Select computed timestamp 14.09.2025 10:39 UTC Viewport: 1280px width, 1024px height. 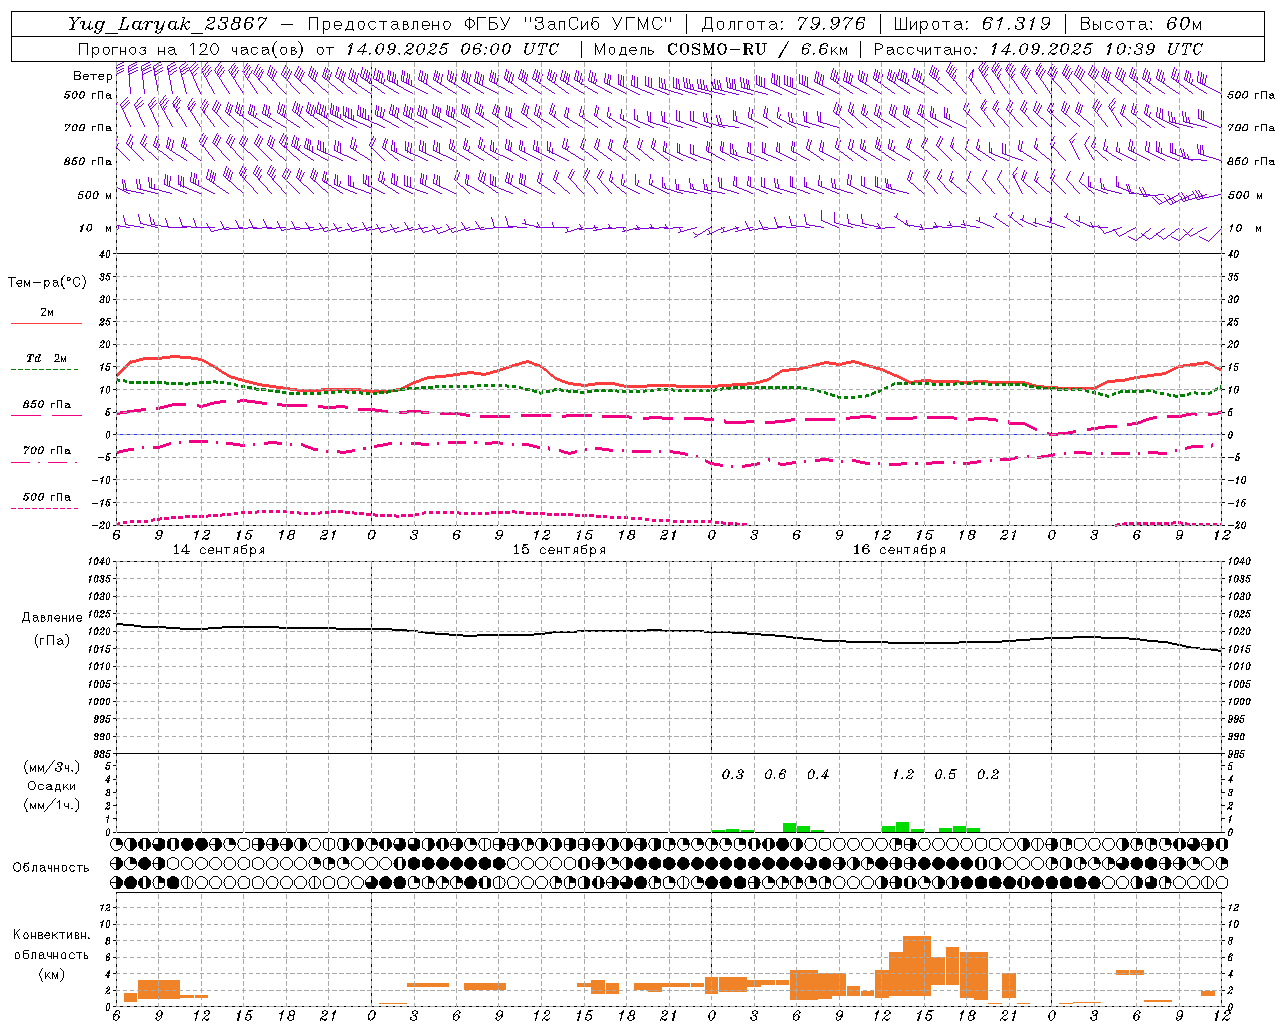(x=1096, y=49)
